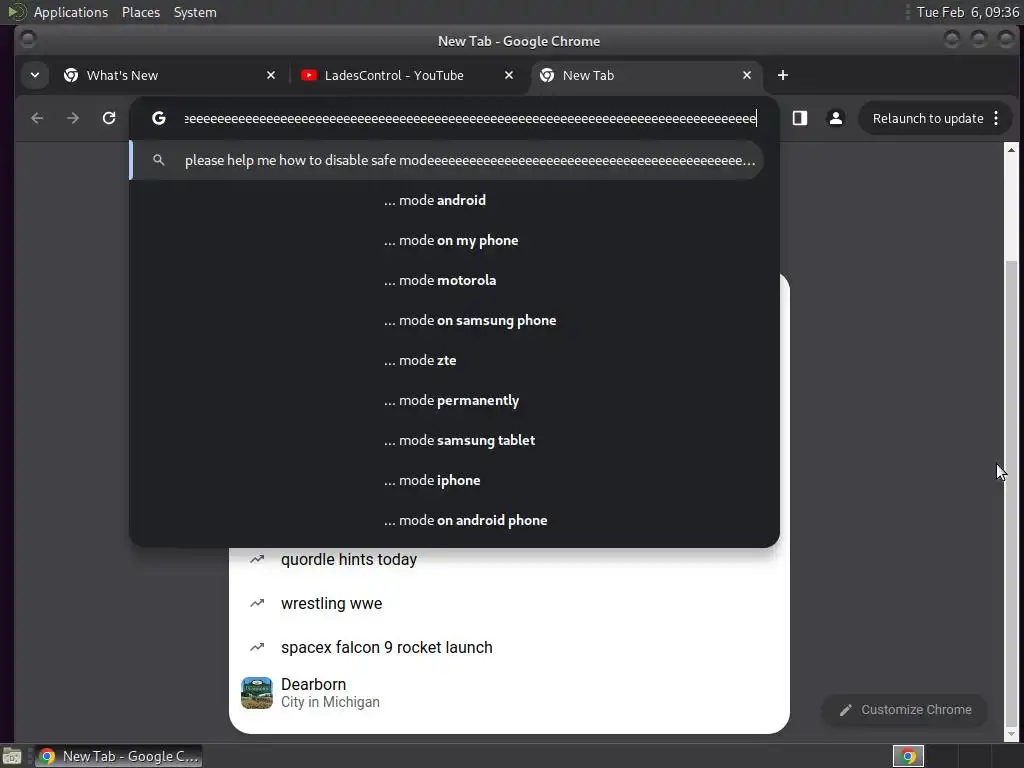
Task: Click the show desktop icon in bottom panel
Action: (12, 756)
